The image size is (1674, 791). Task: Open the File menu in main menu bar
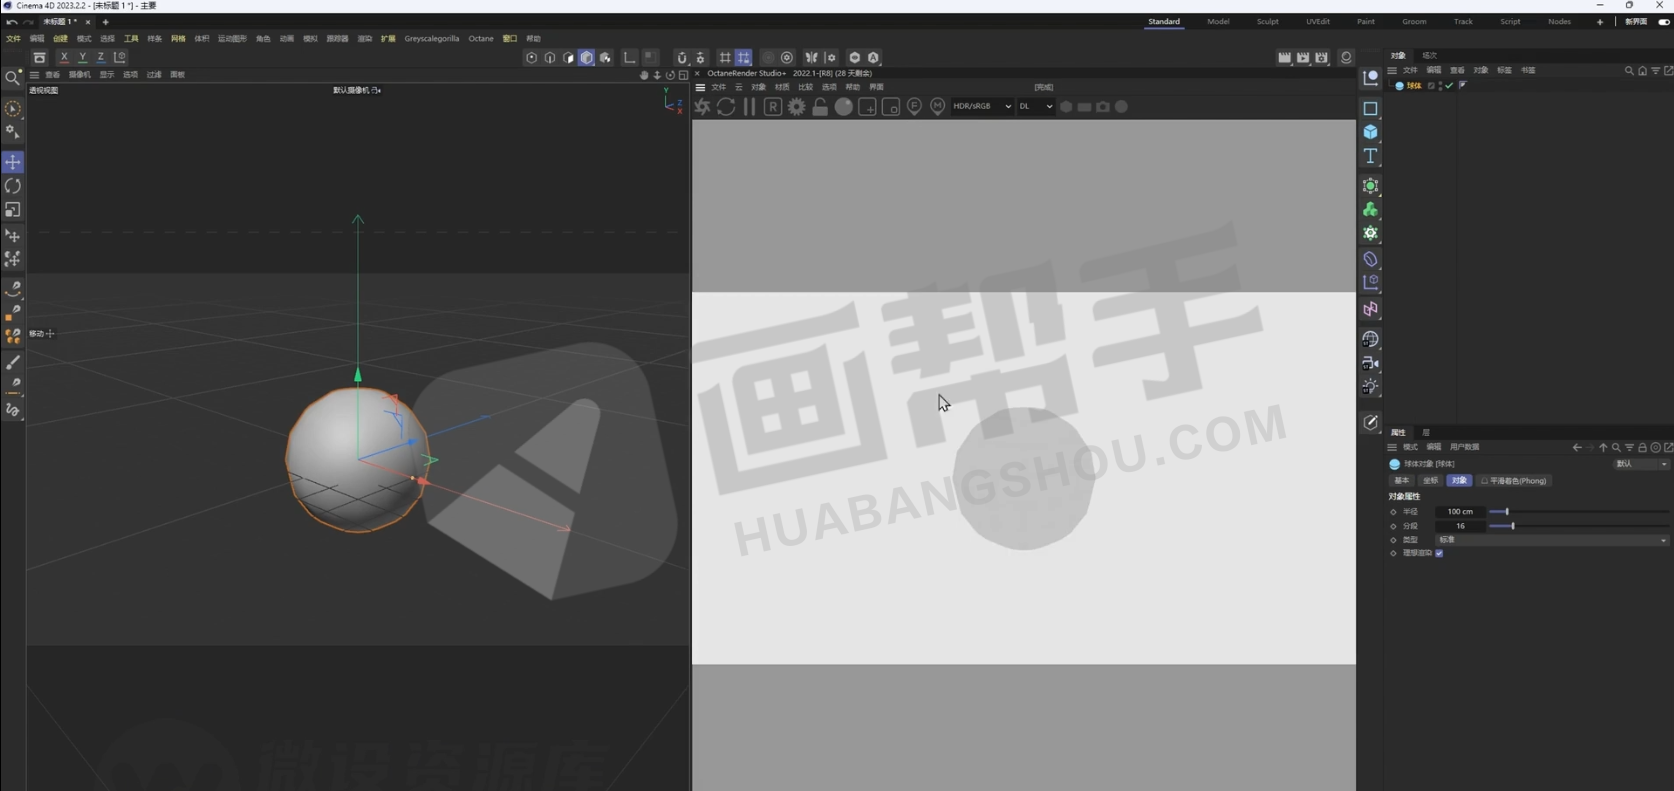click(13, 39)
